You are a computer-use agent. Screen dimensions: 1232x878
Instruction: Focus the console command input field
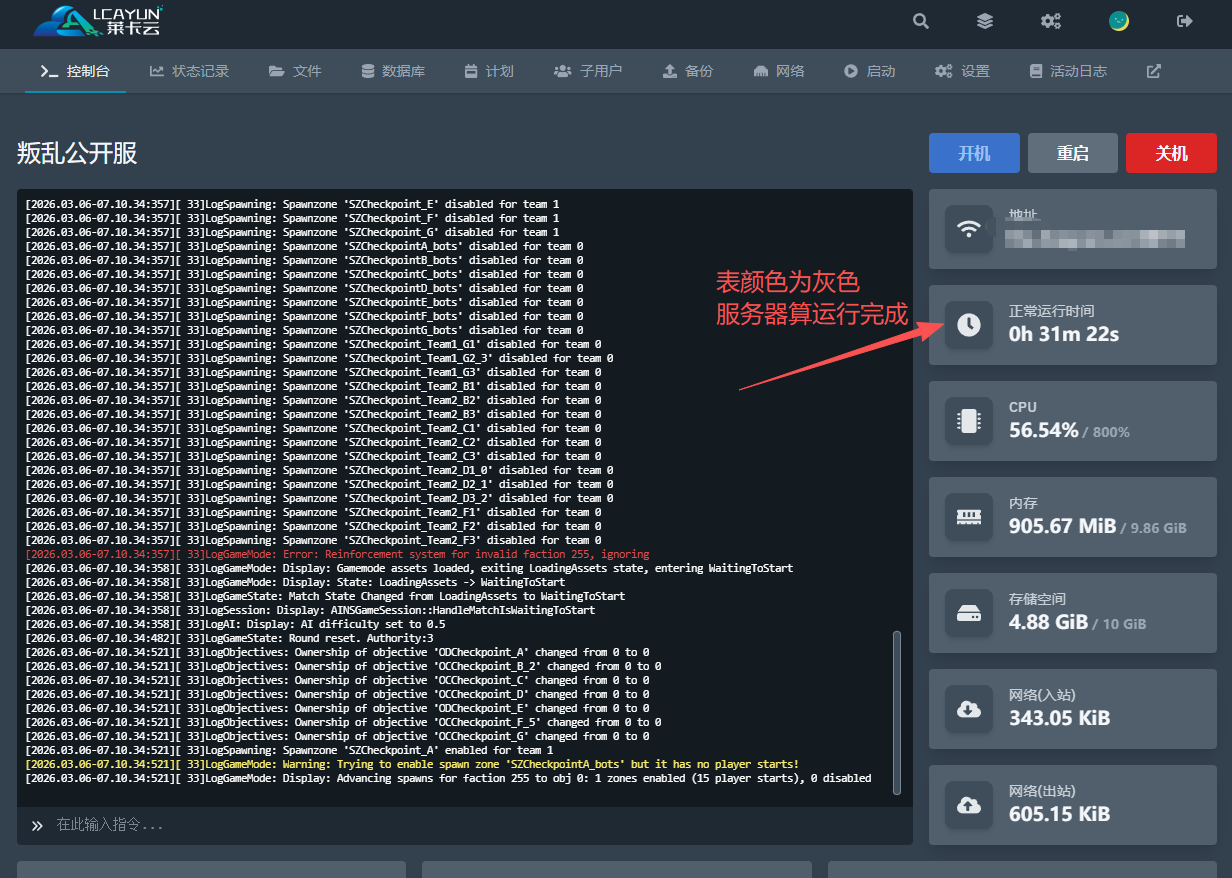click(x=470, y=825)
